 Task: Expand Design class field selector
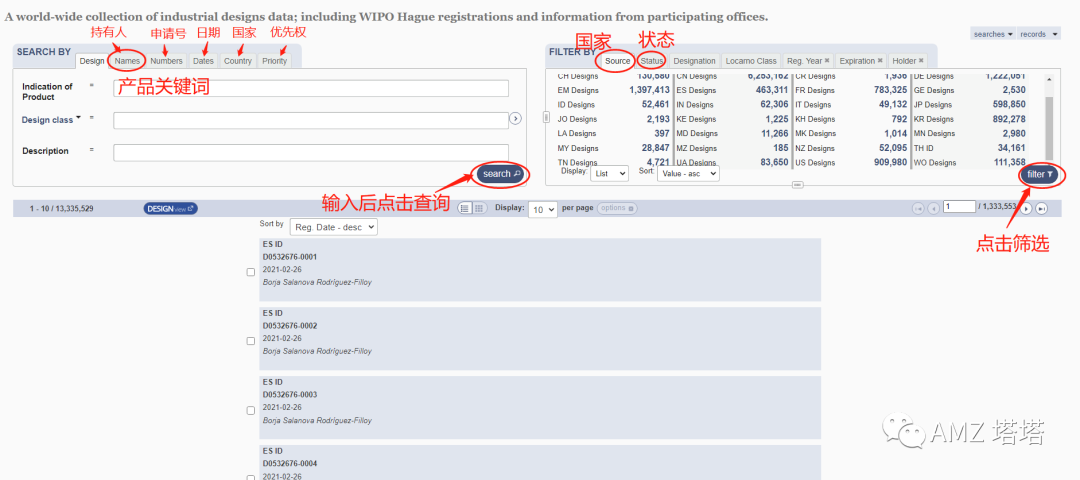point(51,119)
